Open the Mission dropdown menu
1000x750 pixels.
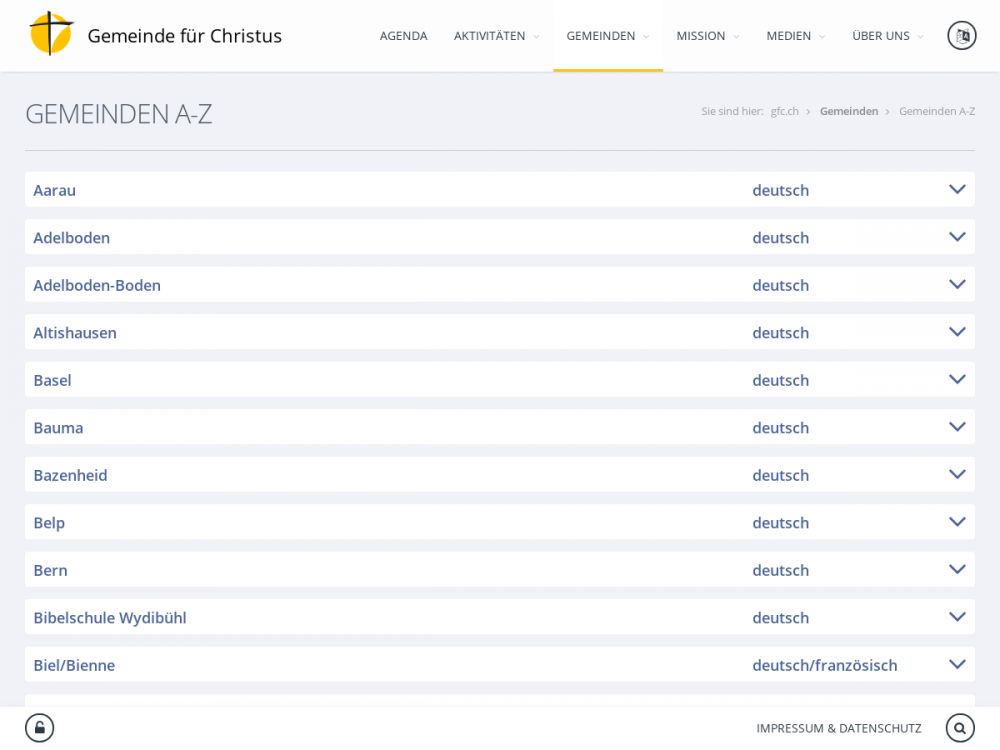(707, 36)
